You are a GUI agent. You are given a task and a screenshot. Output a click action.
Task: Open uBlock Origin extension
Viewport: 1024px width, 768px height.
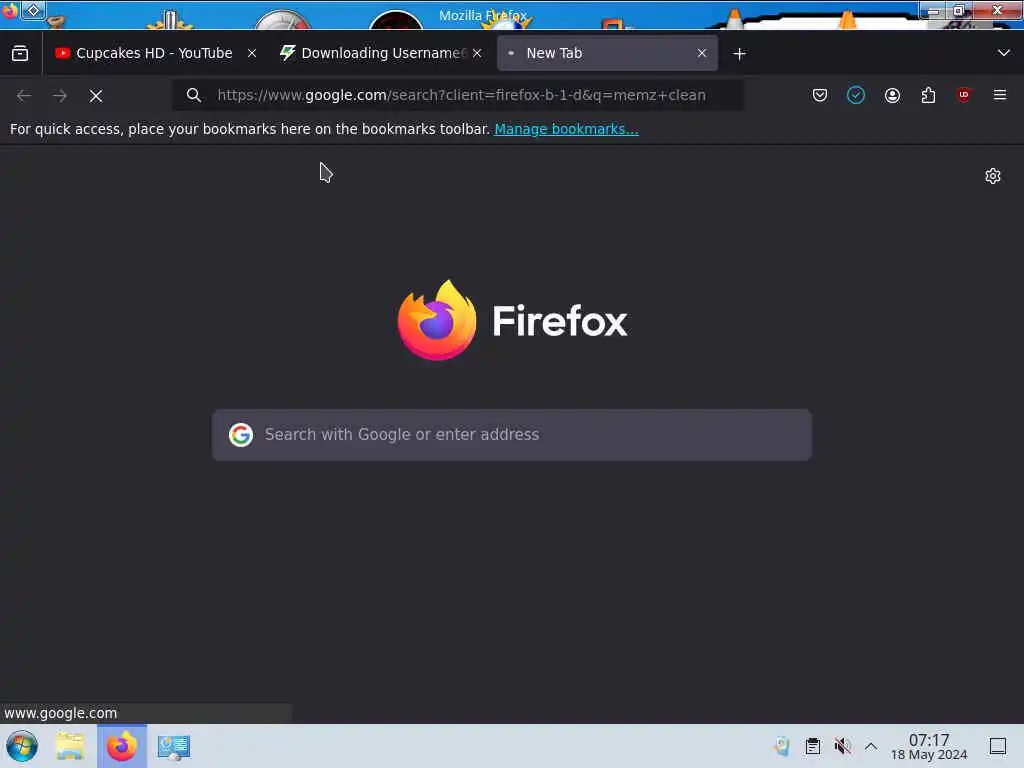point(964,95)
